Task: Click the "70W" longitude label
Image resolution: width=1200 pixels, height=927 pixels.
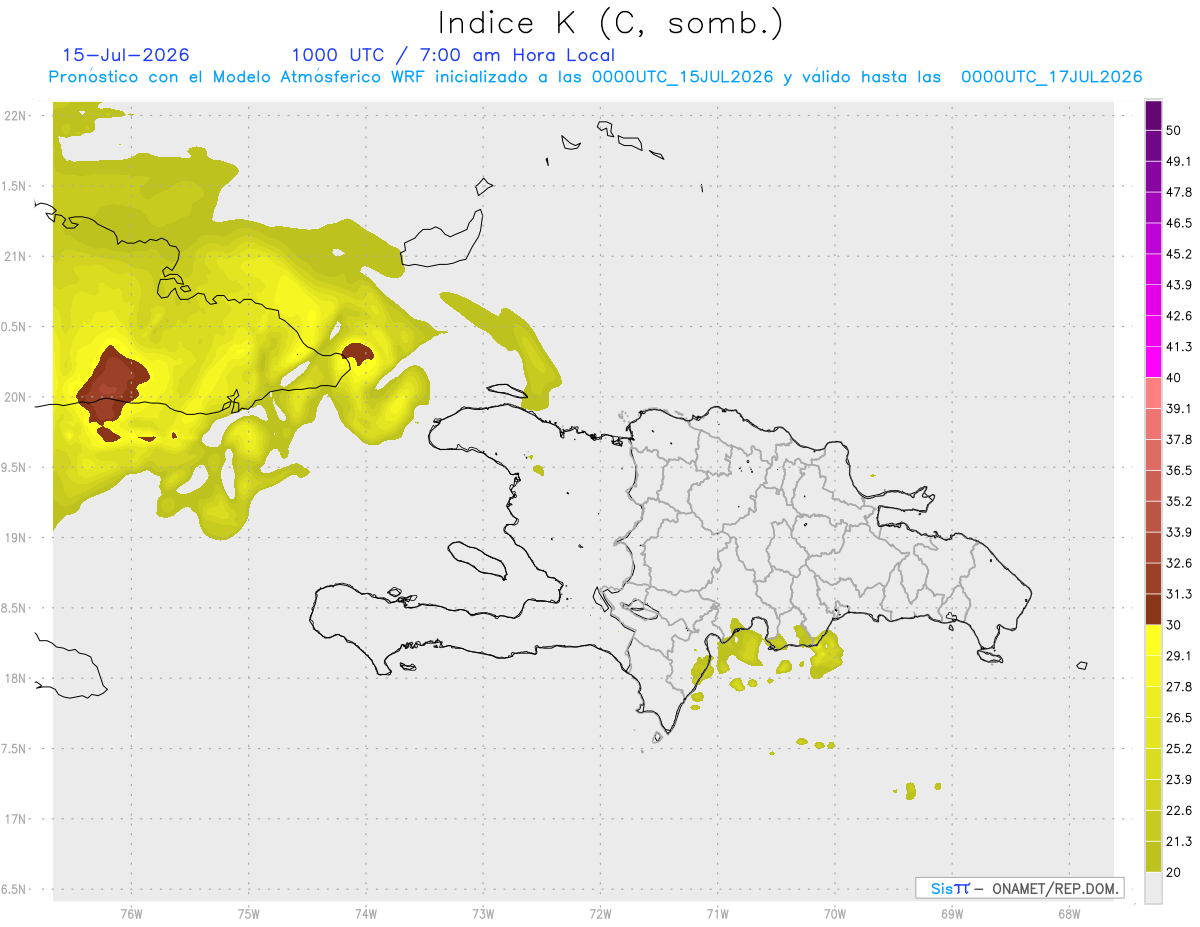Action: click(835, 913)
